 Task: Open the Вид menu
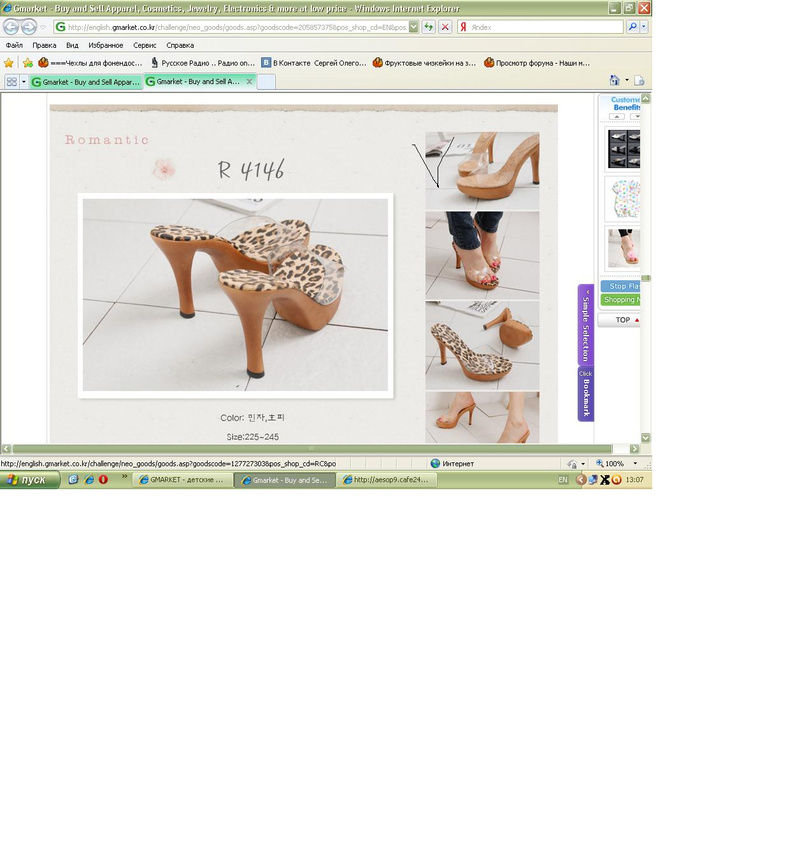(x=72, y=45)
